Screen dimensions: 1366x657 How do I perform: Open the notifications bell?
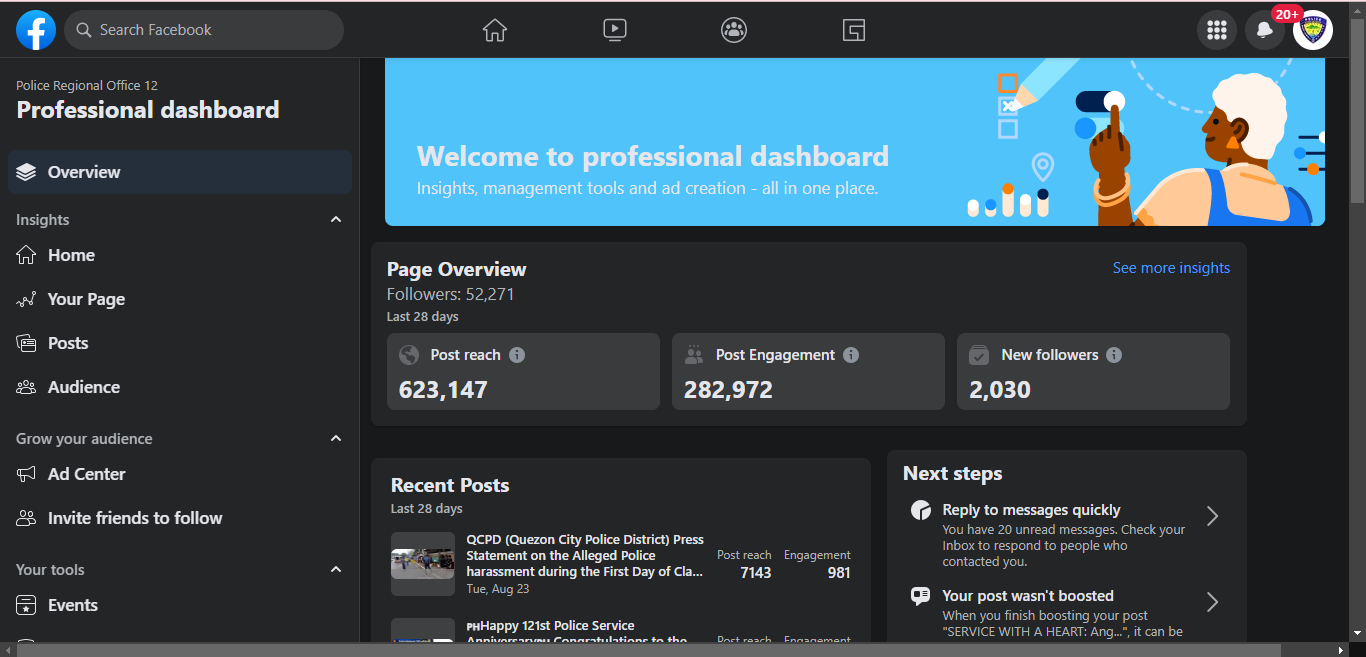click(1265, 30)
